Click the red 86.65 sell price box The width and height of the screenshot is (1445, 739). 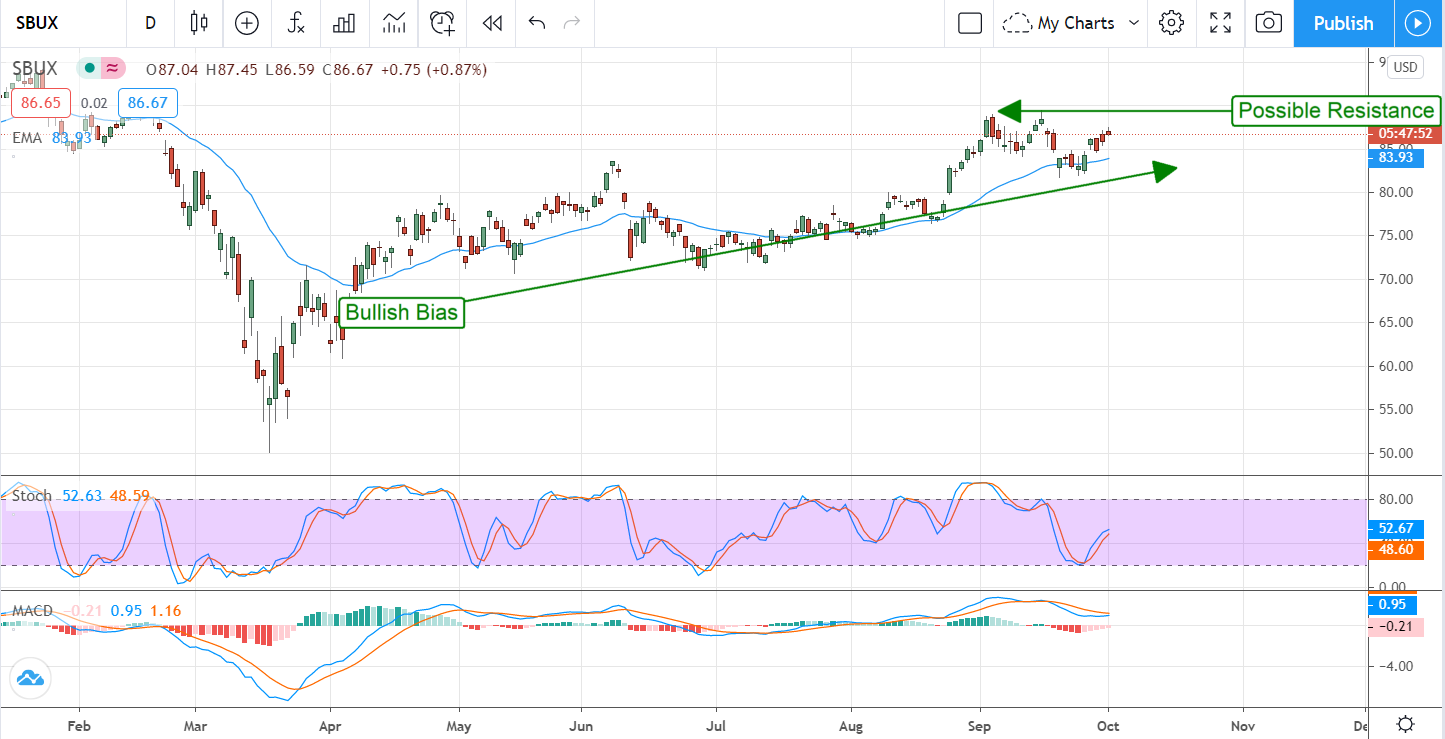[x=41, y=102]
